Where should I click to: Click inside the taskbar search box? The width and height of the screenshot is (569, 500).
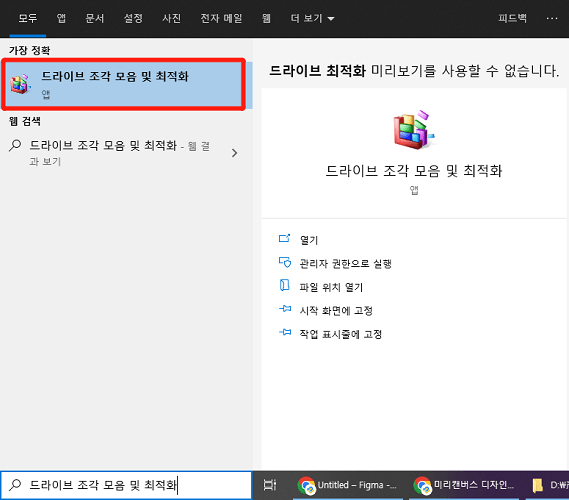pos(126,485)
